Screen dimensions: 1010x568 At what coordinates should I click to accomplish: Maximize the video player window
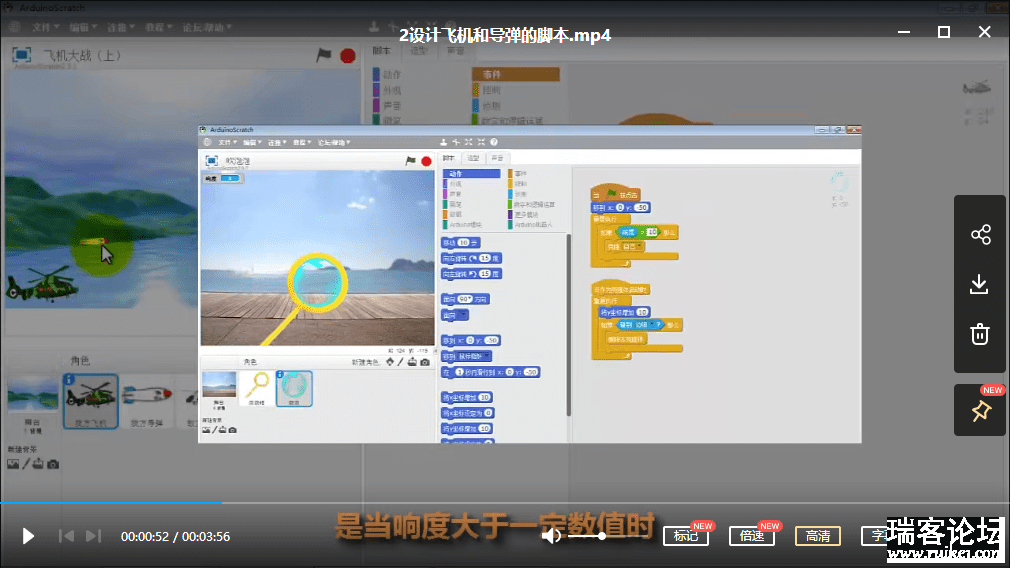pyautogui.click(x=943, y=32)
